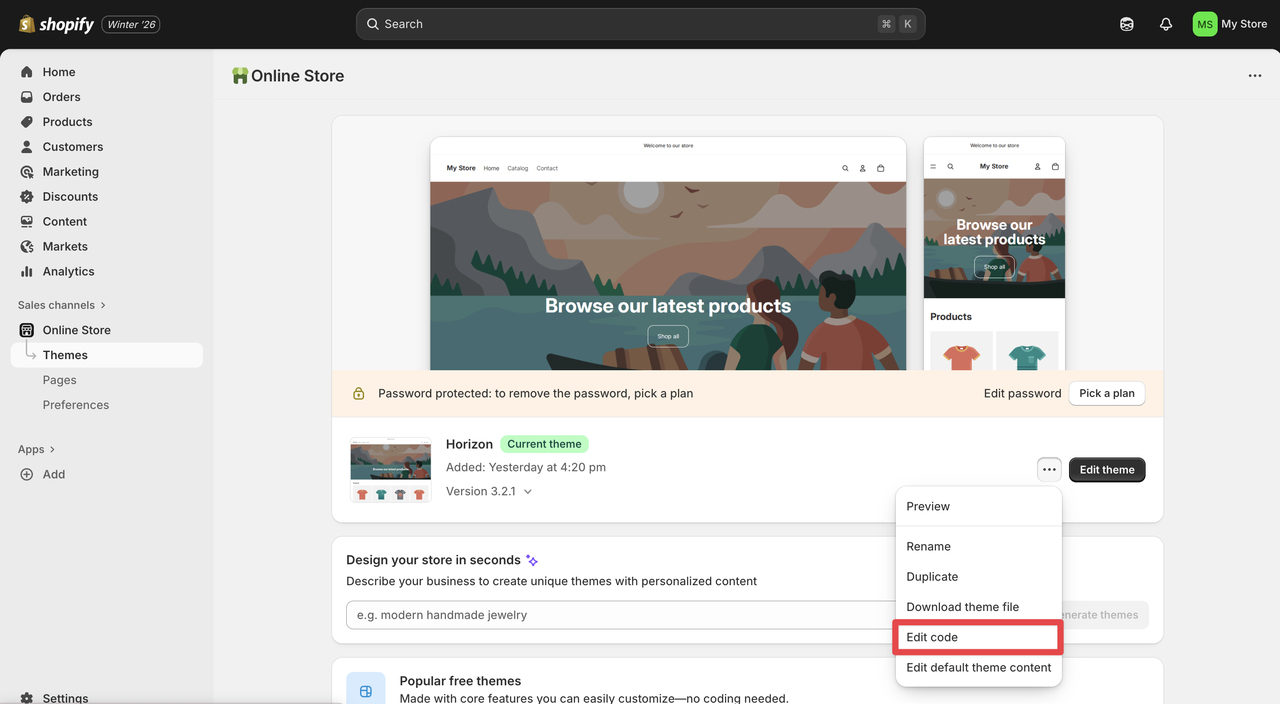Image resolution: width=1280 pixels, height=704 pixels.
Task: Open the Analytics section
Action: 70,271
